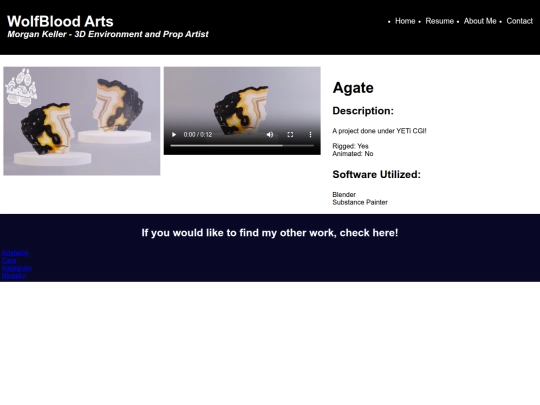This screenshot has width=540, height=405.
Task: Click the 'Description:' heading
Action: [x=363, y=111]
